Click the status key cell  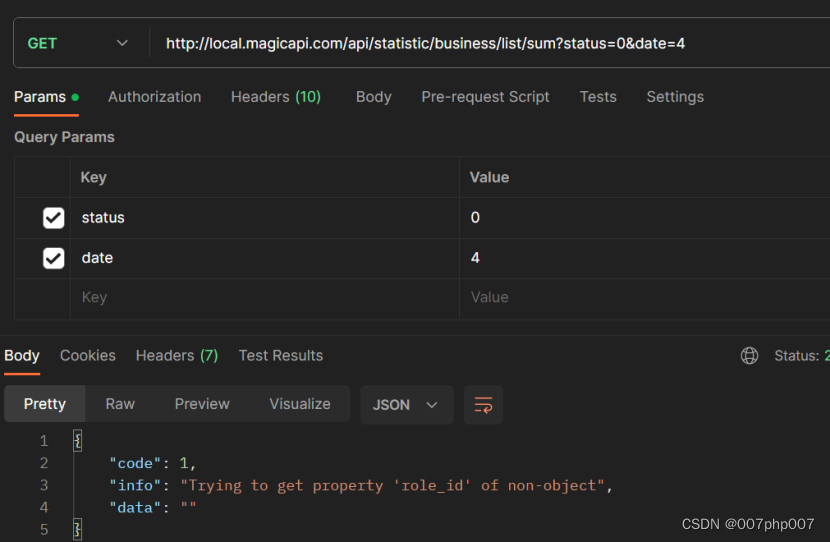point(265,218)
